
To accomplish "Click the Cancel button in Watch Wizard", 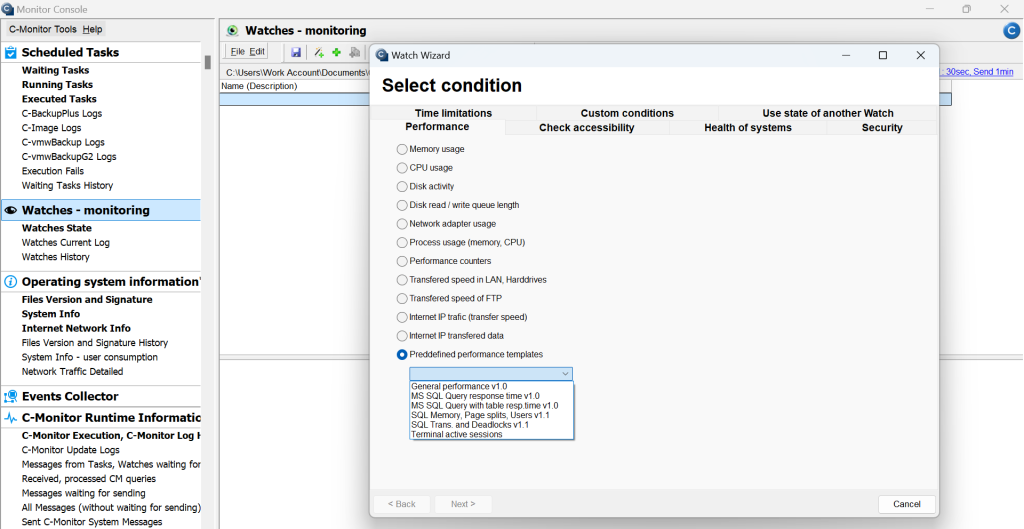I will [x=906, y=504].
